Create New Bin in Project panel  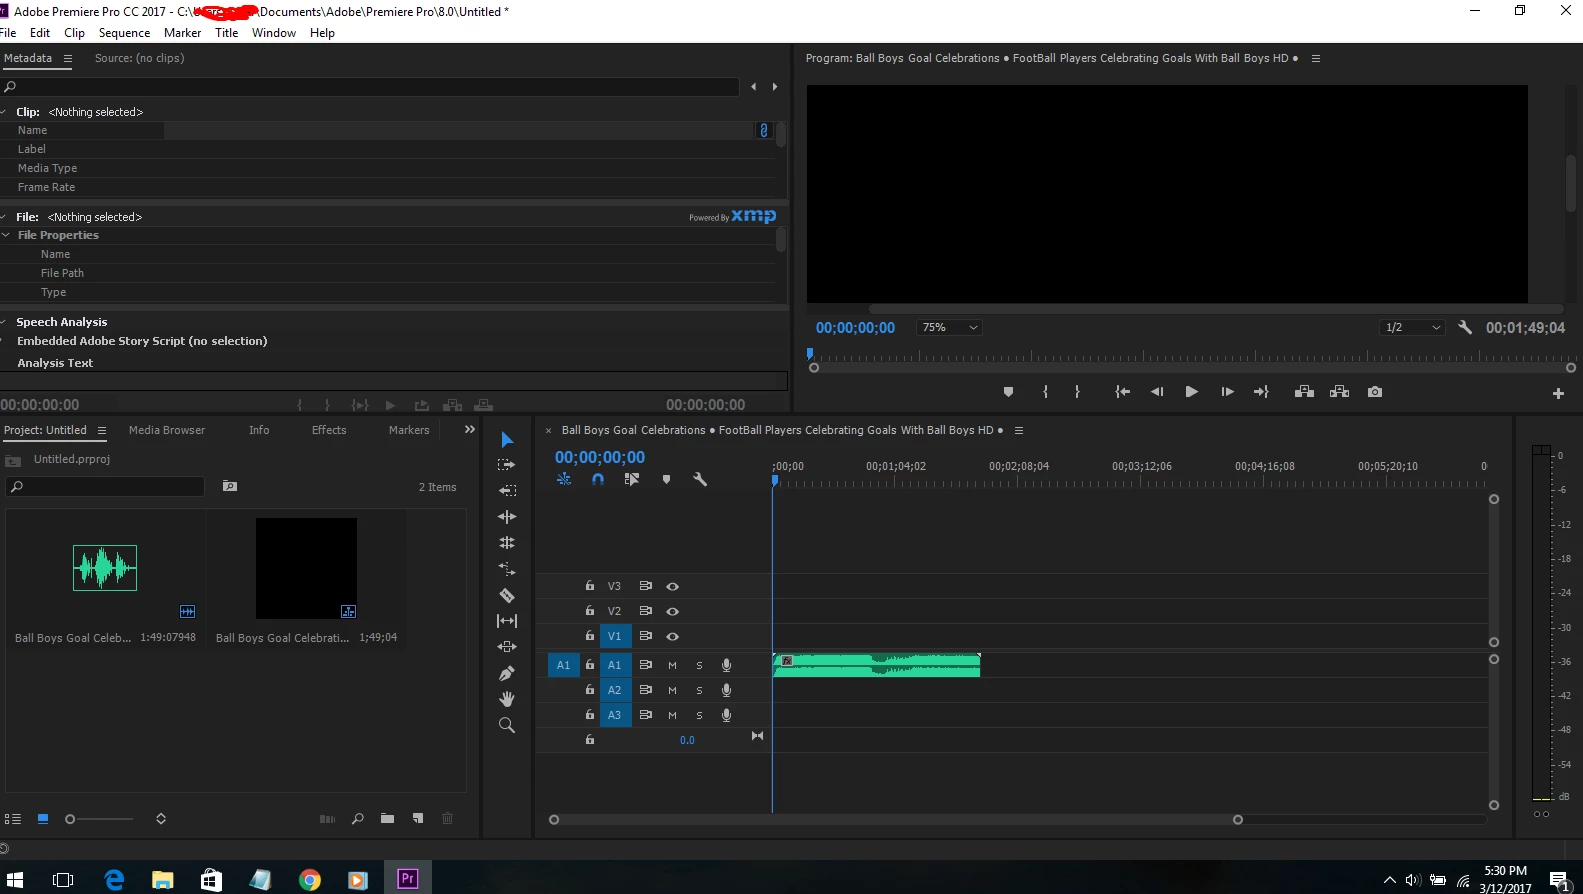pyautogui.click(x=387, y=819)
